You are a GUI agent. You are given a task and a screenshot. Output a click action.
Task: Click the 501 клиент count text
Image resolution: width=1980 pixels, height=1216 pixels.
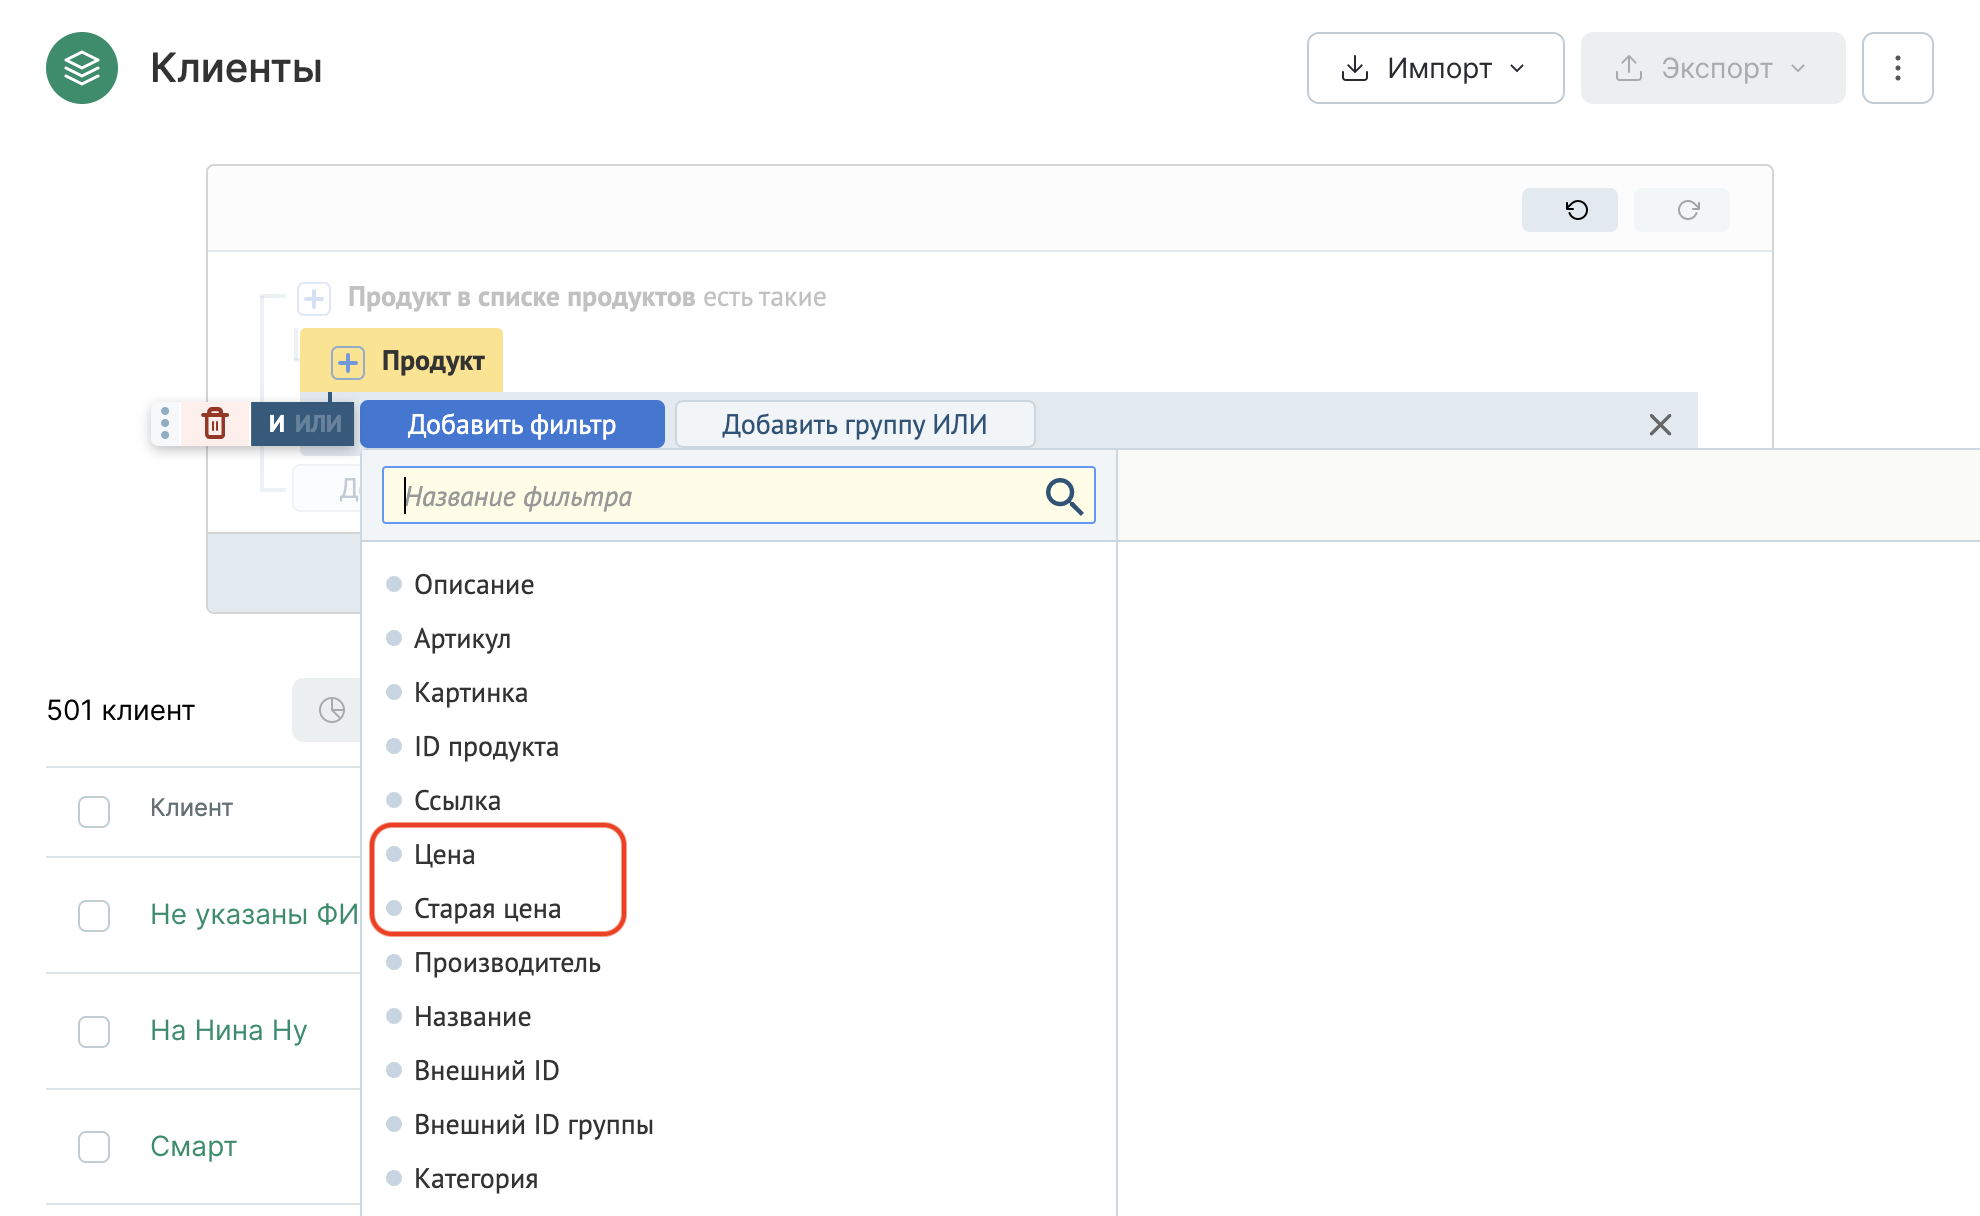click(121, 710)
